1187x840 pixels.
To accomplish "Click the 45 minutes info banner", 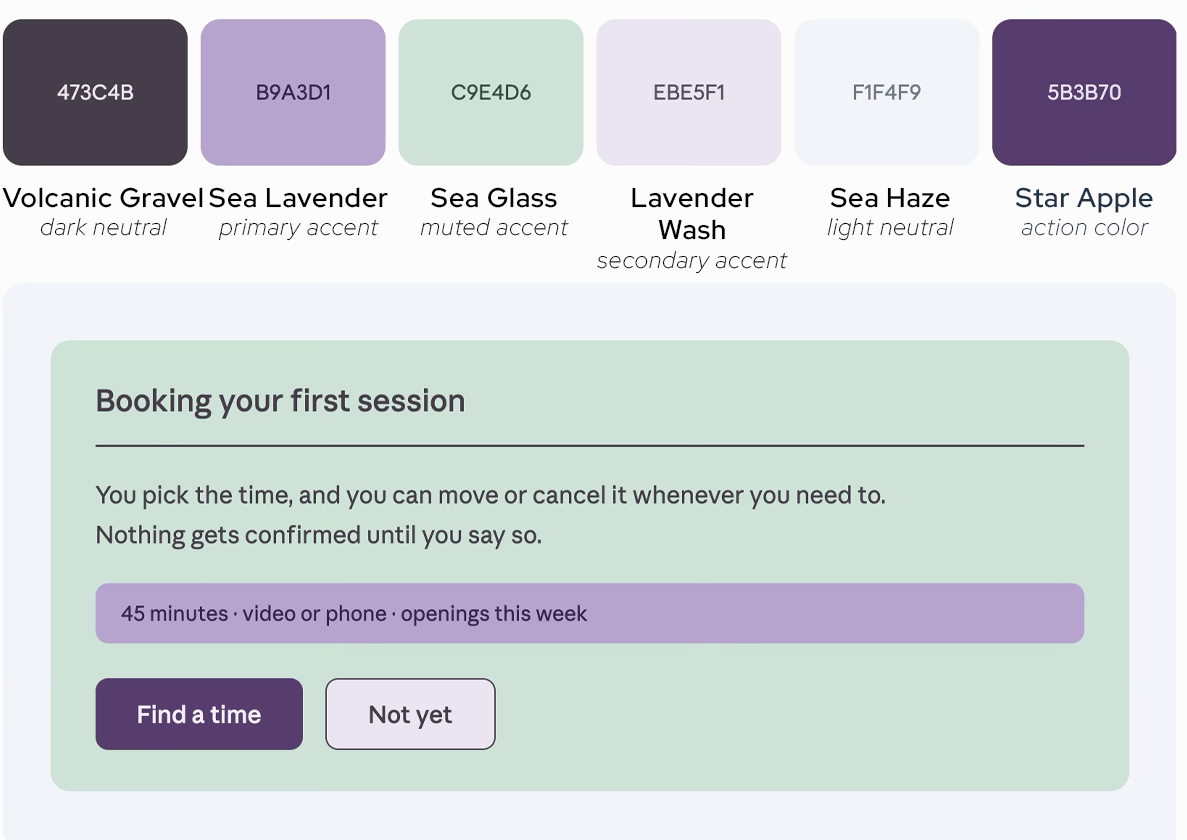I will (590, 613).
